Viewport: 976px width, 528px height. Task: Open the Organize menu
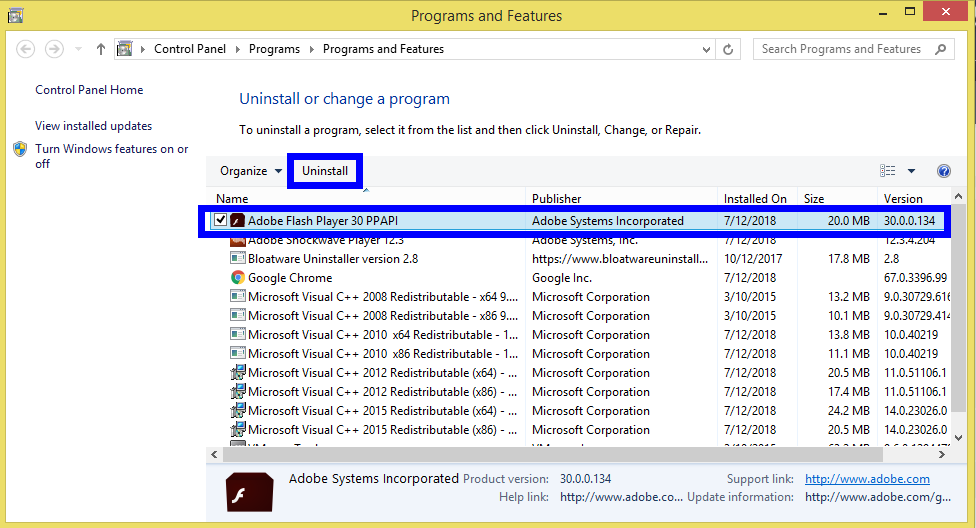(x=251, y=171)
